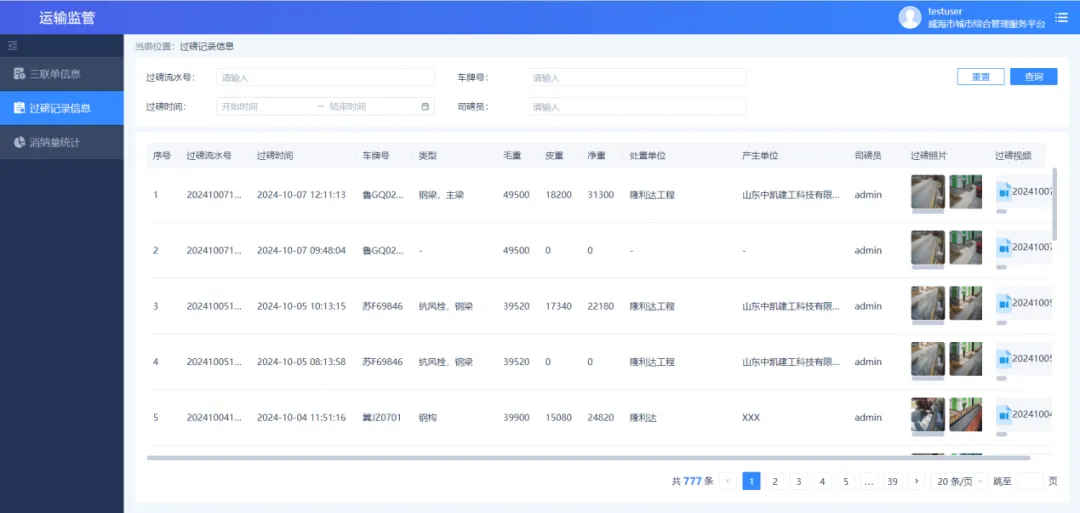This screenshot has height=513, width=1080.
Task: Click the 三联单信息 document icon in sidebar
Action: pos(19,73)
